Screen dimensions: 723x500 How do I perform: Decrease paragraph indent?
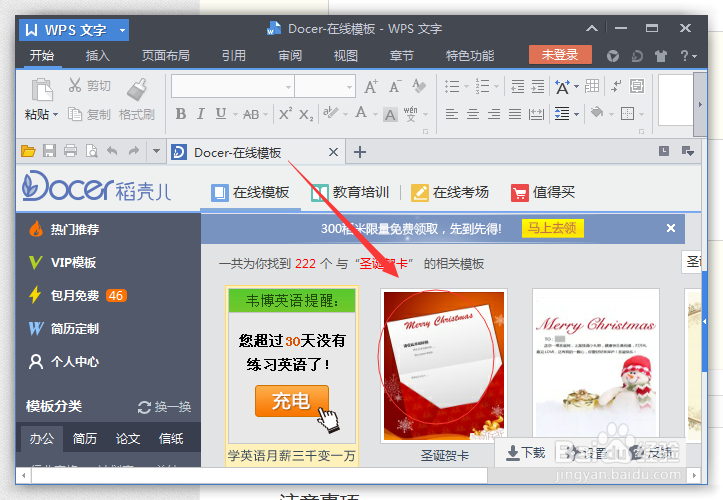click(518, 86)
